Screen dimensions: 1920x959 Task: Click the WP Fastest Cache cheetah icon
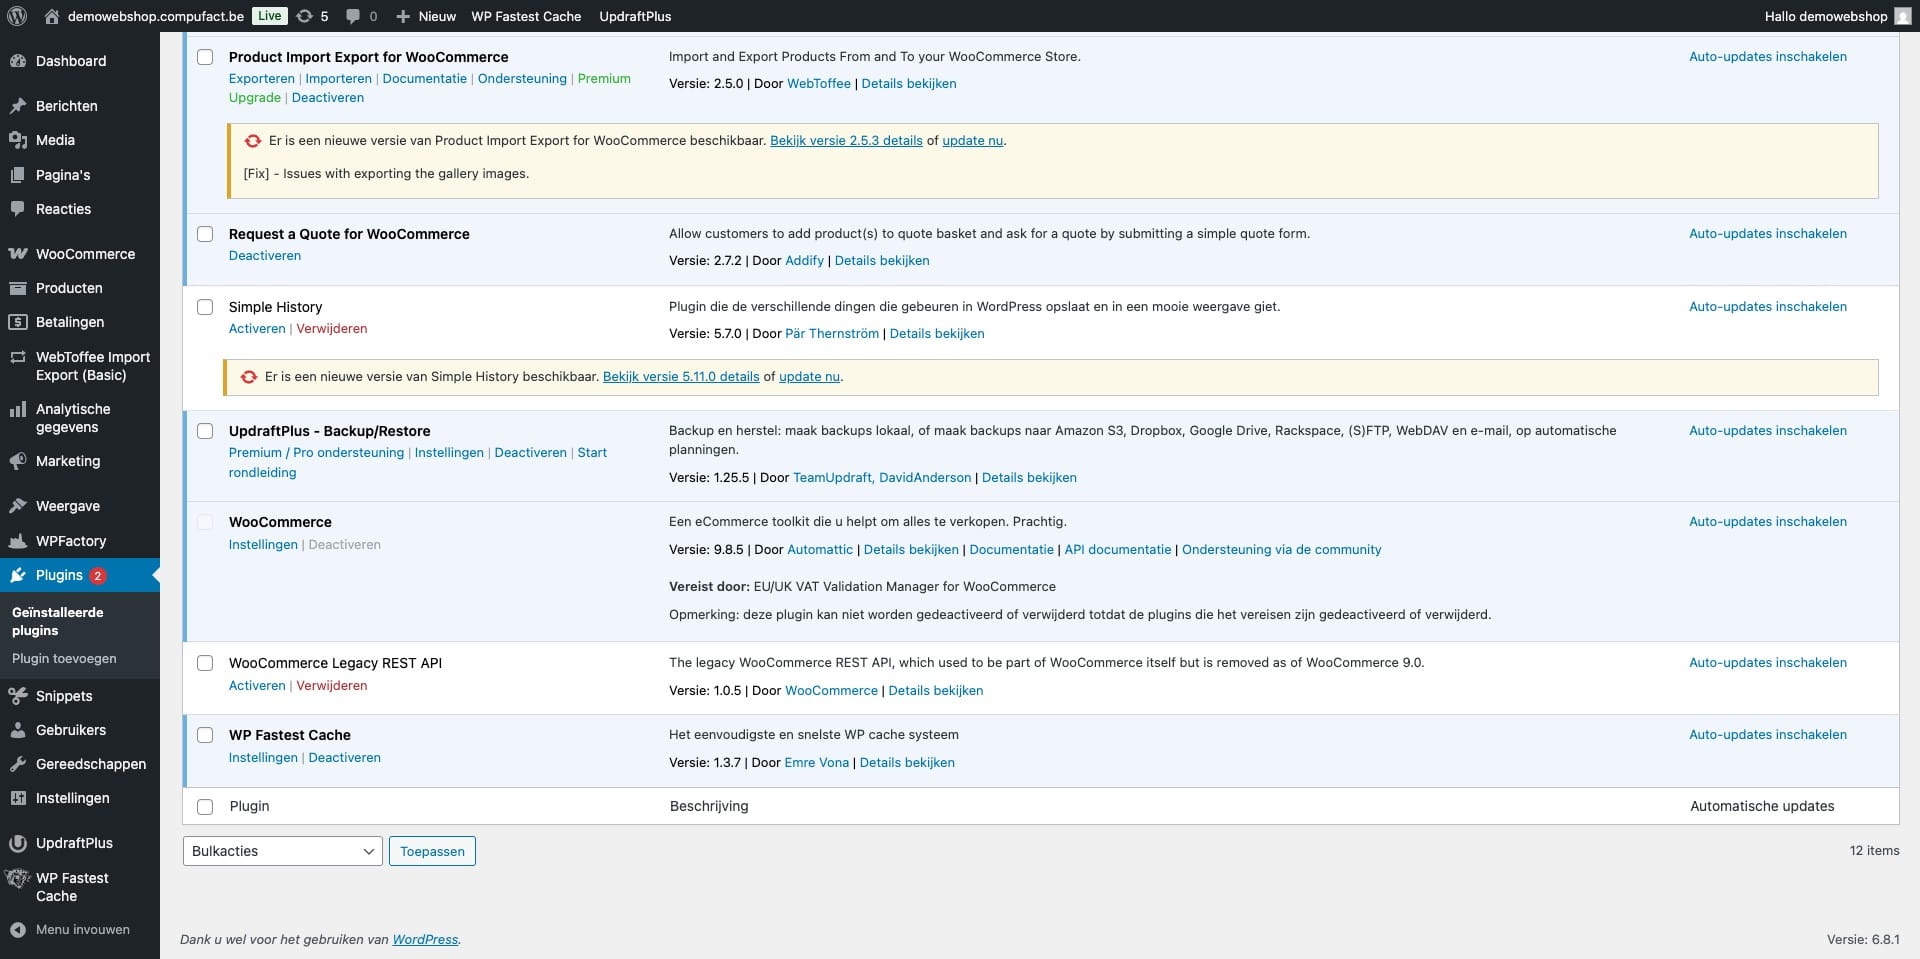[18, 879]
